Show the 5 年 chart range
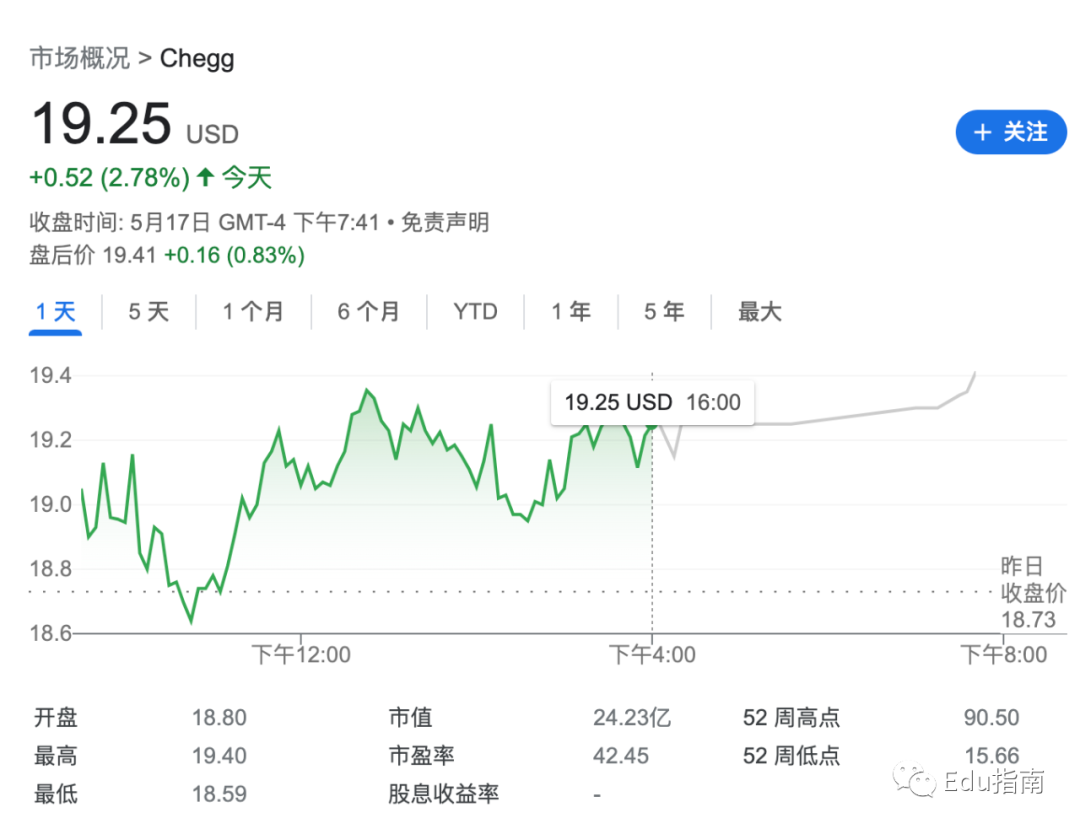Viewport: 1080px width, 829px height. (664, 312)
